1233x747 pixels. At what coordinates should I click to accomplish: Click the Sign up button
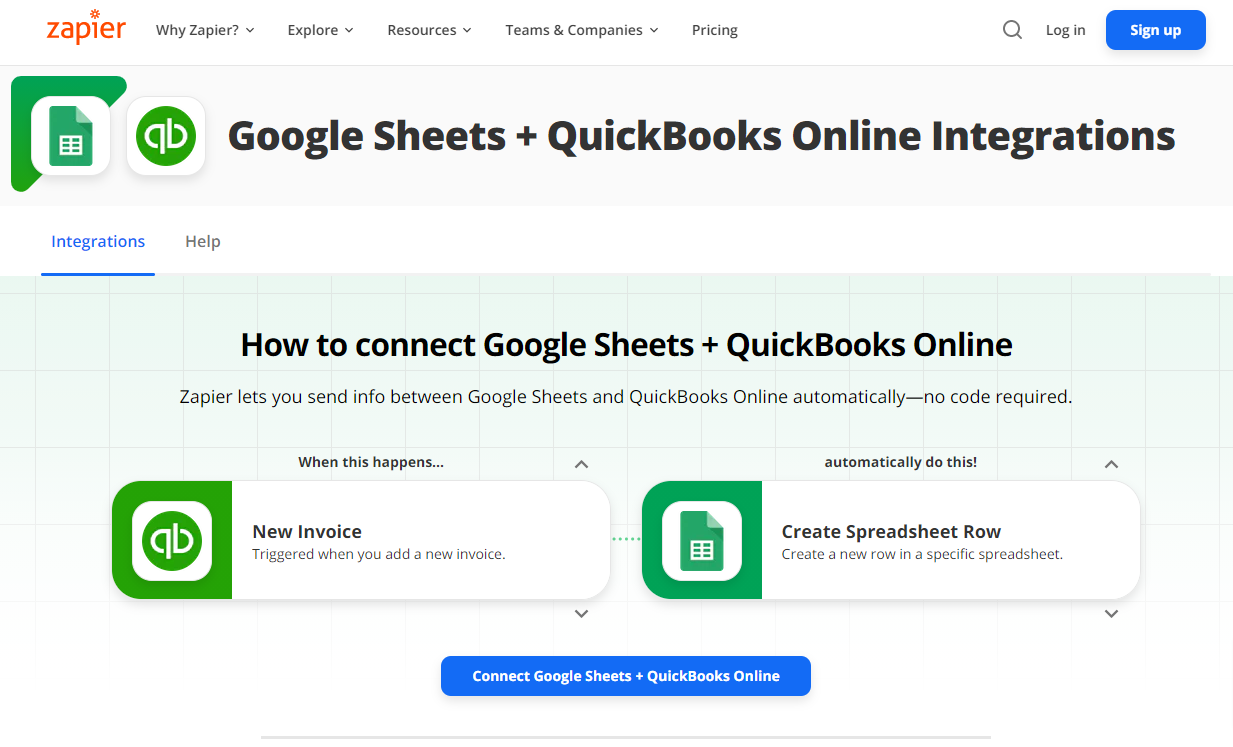coord(1156,30)
